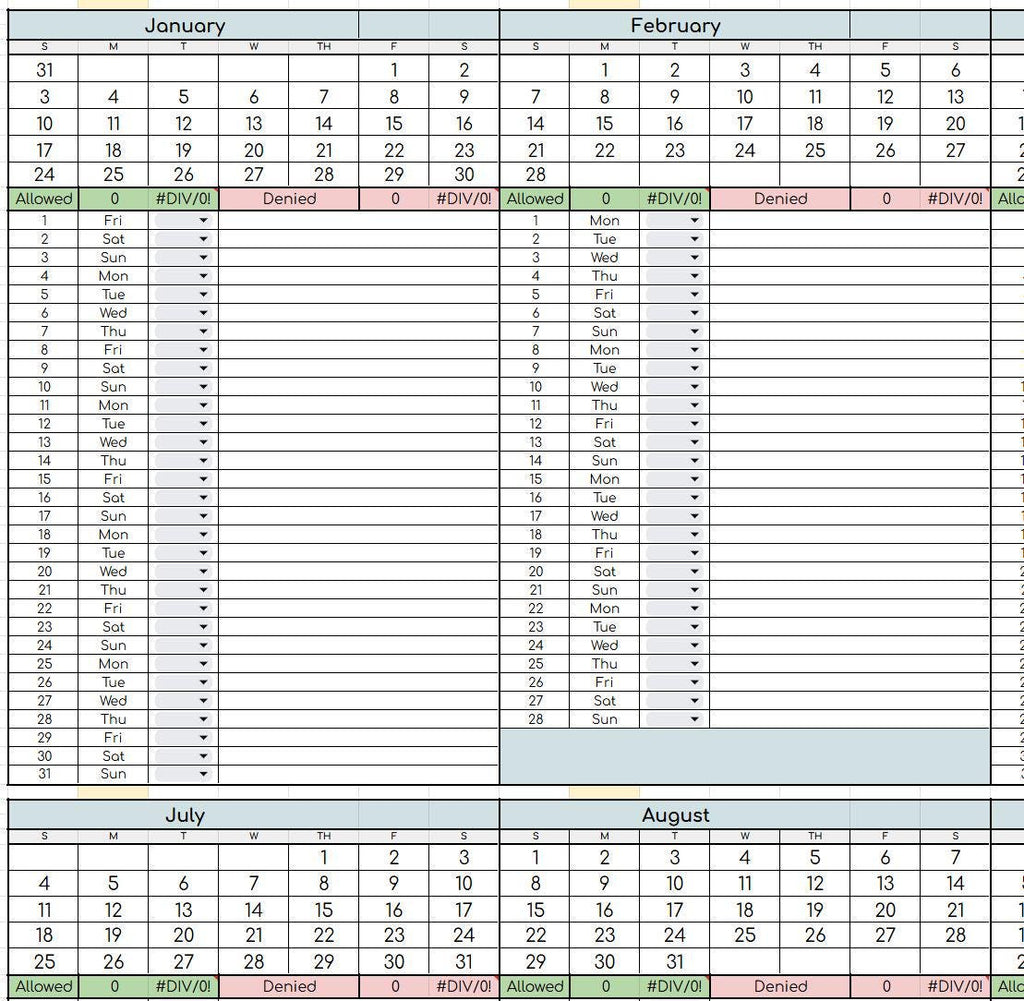
Task: Expand the dropdown for January 31 Sun
Action: [184, 774]
